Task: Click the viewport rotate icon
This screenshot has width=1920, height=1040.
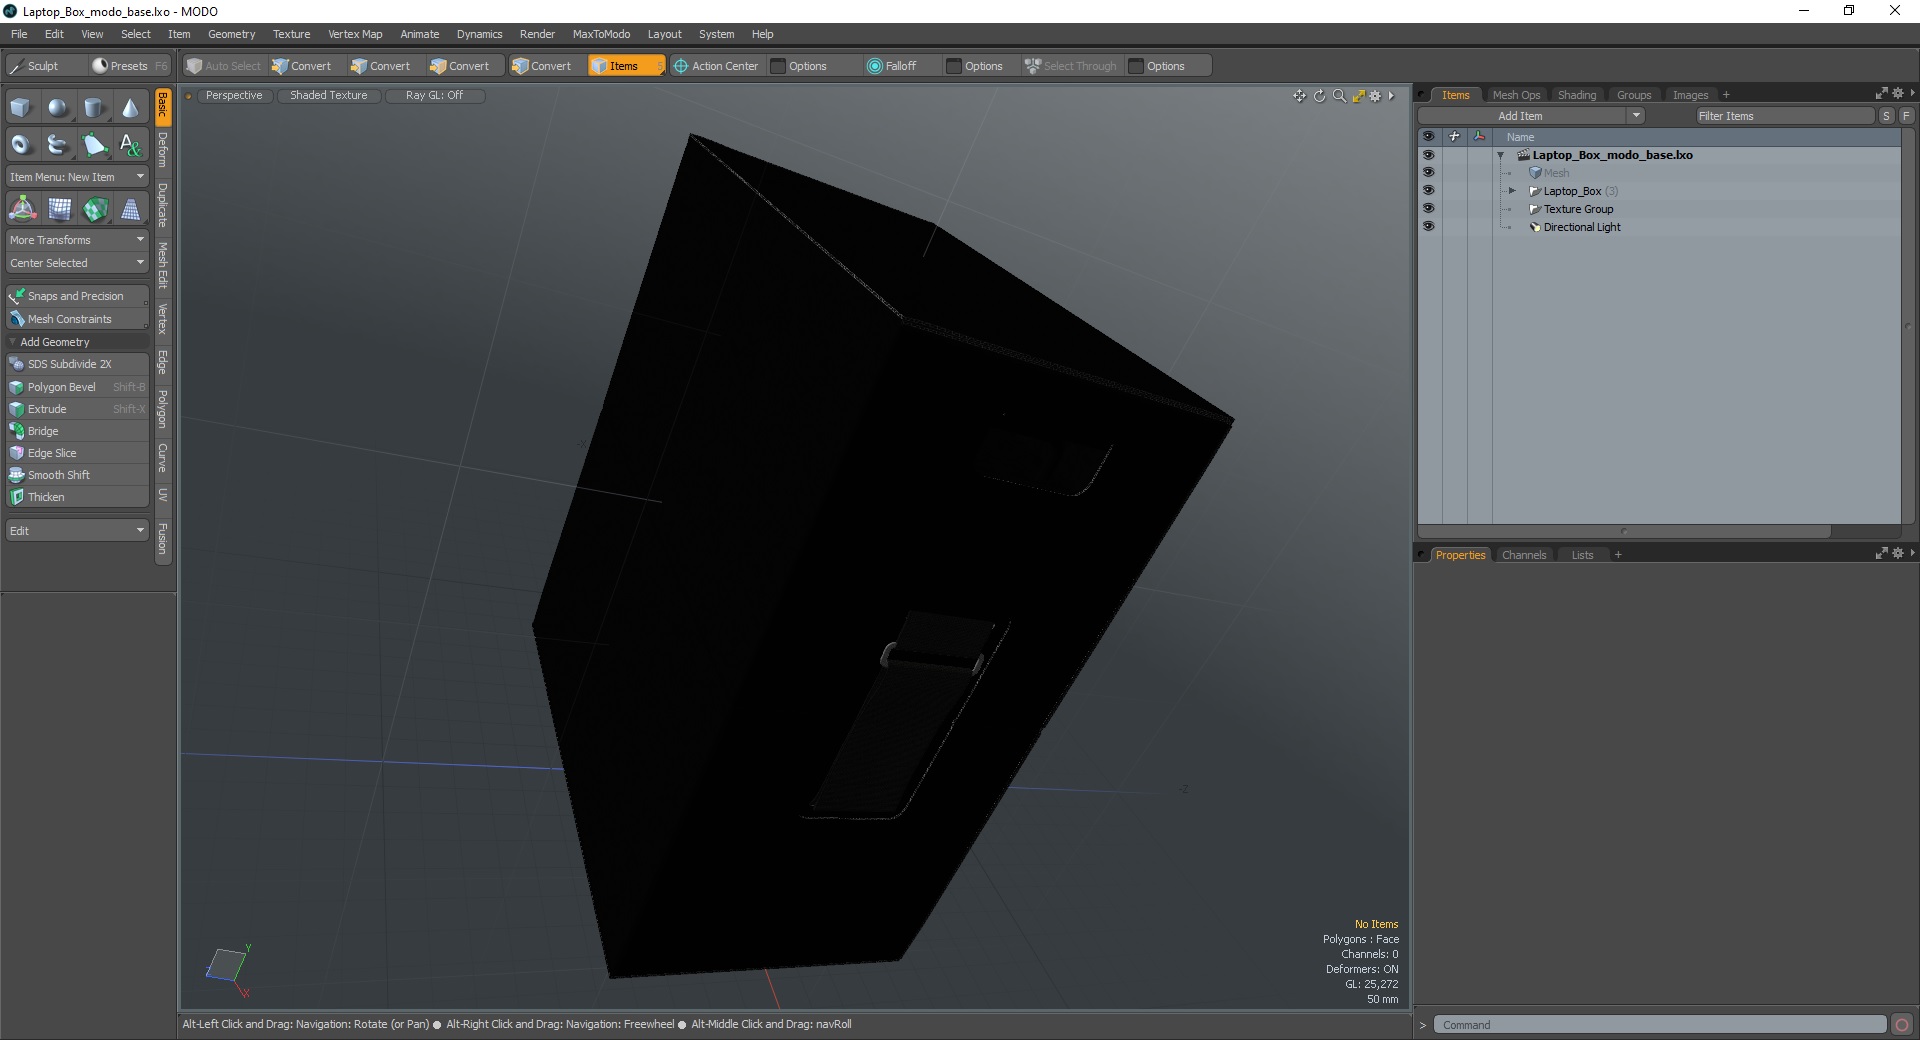Action: 1319,96
